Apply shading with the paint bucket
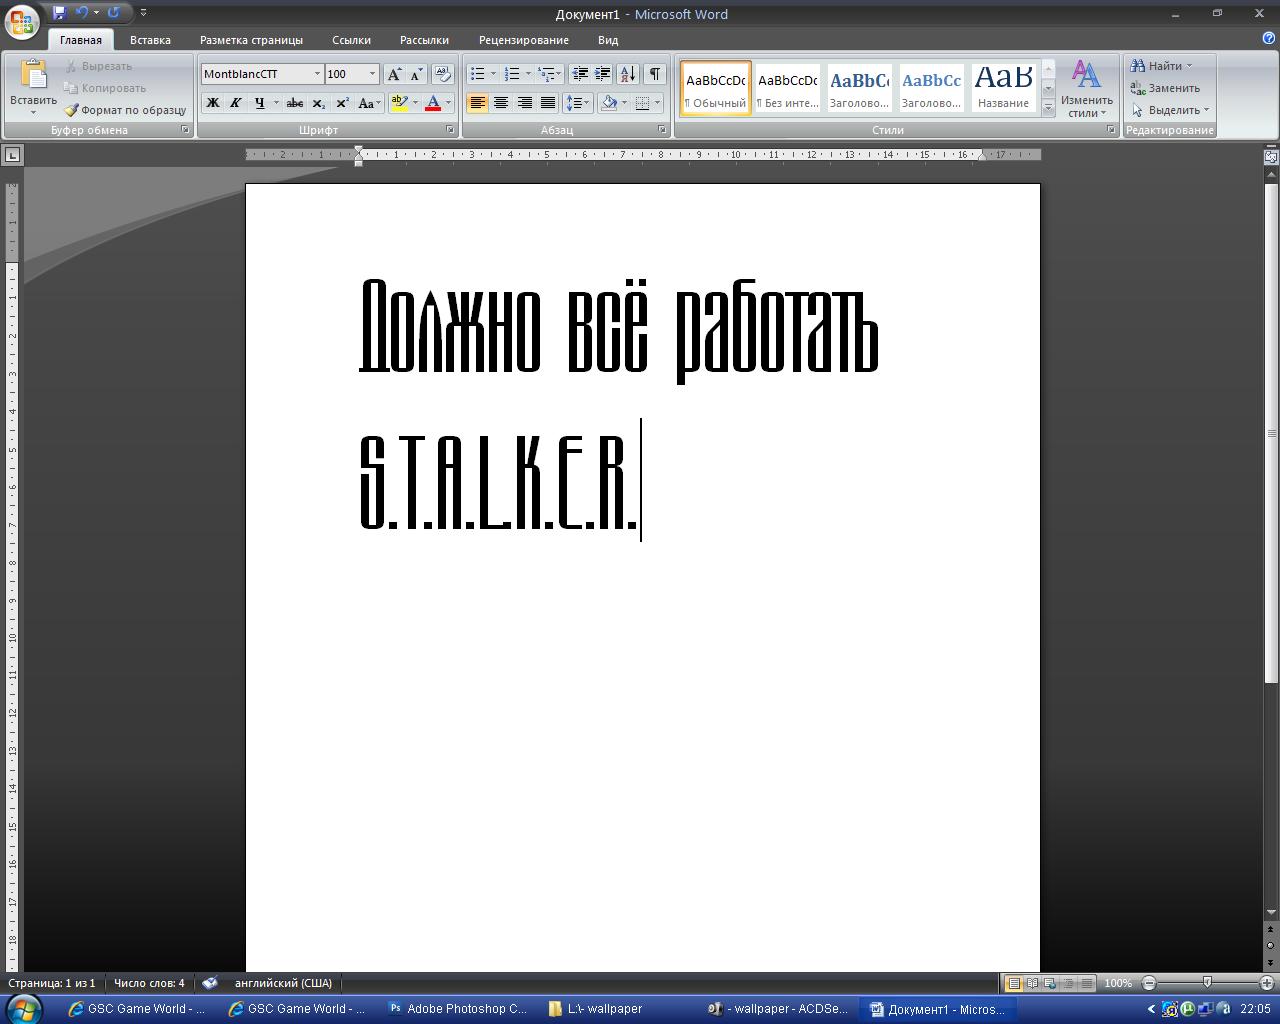This screenshot has width=1280, height=1024. click(609, 103)
